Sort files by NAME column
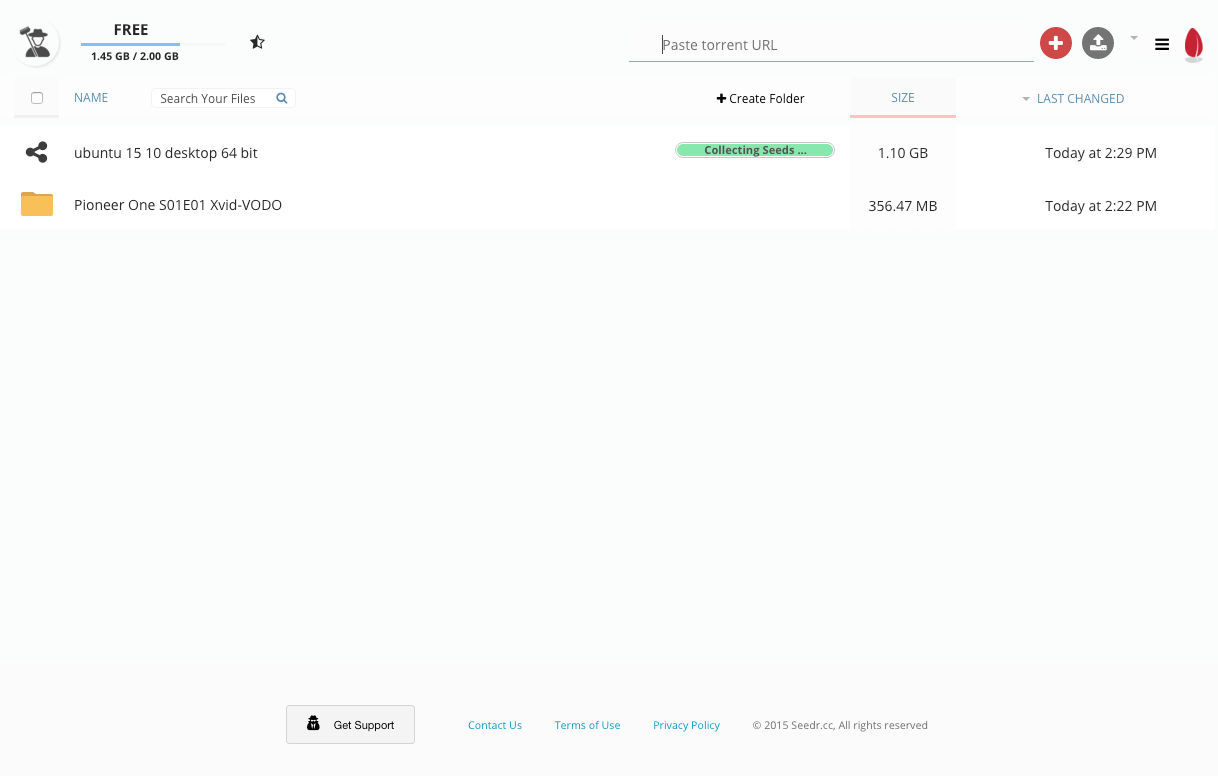 [91, 98]
